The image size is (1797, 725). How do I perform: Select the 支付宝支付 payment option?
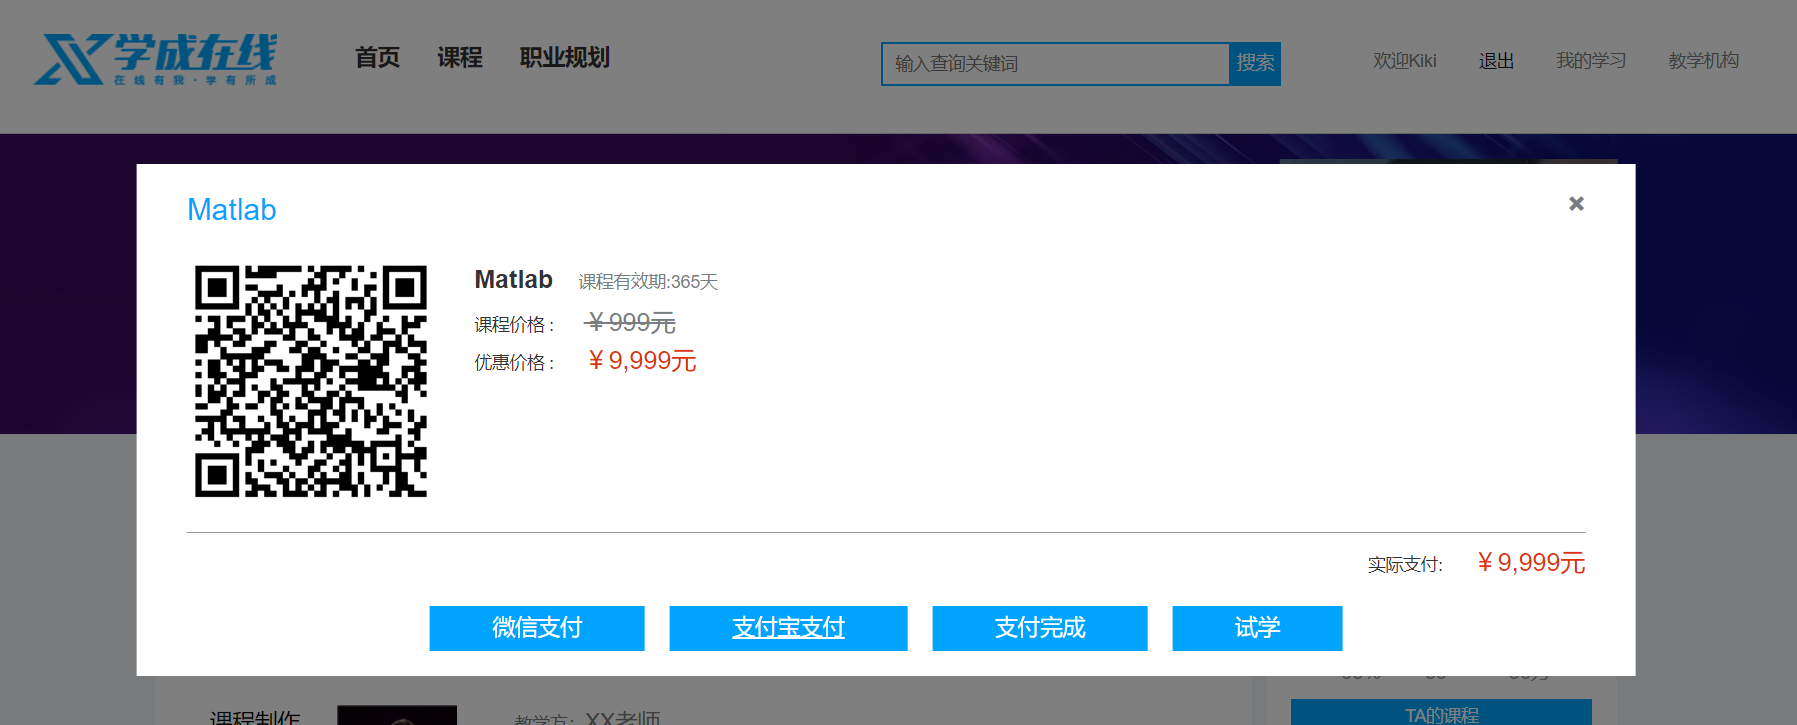point(788,628)
